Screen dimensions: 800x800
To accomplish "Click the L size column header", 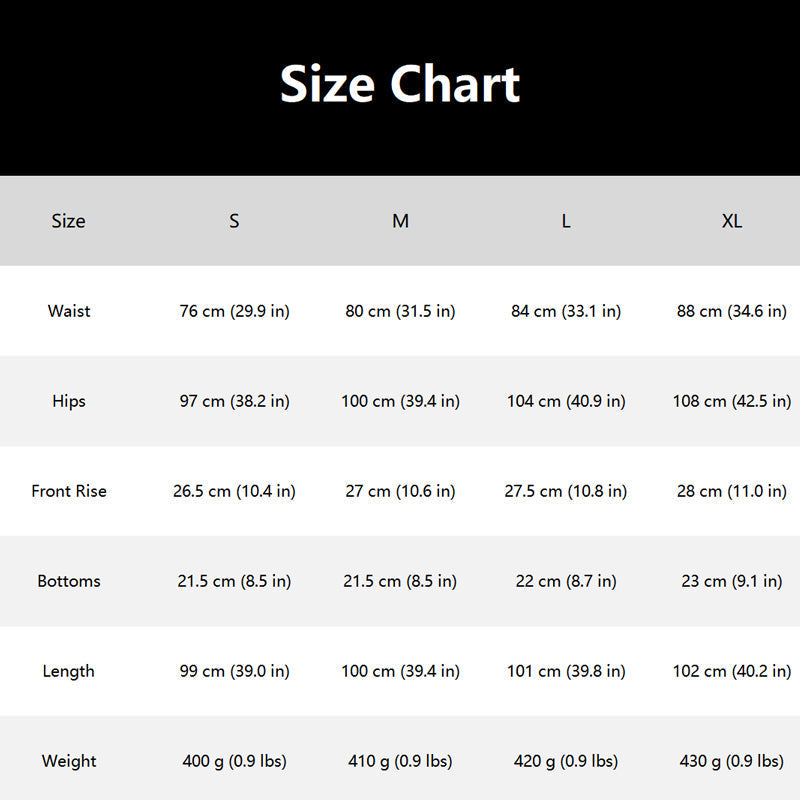I will pos(566,221).
